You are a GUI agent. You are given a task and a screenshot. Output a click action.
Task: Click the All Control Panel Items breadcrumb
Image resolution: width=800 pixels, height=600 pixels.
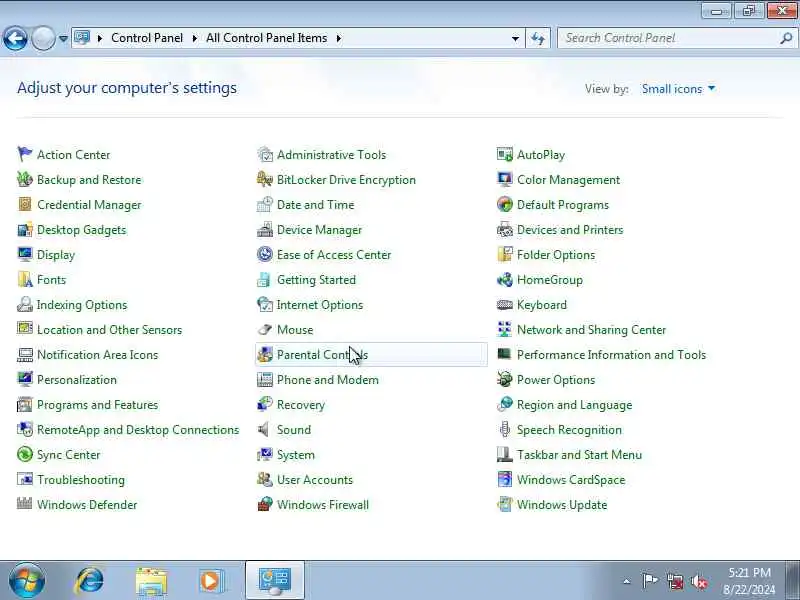[x=266, y=38]
